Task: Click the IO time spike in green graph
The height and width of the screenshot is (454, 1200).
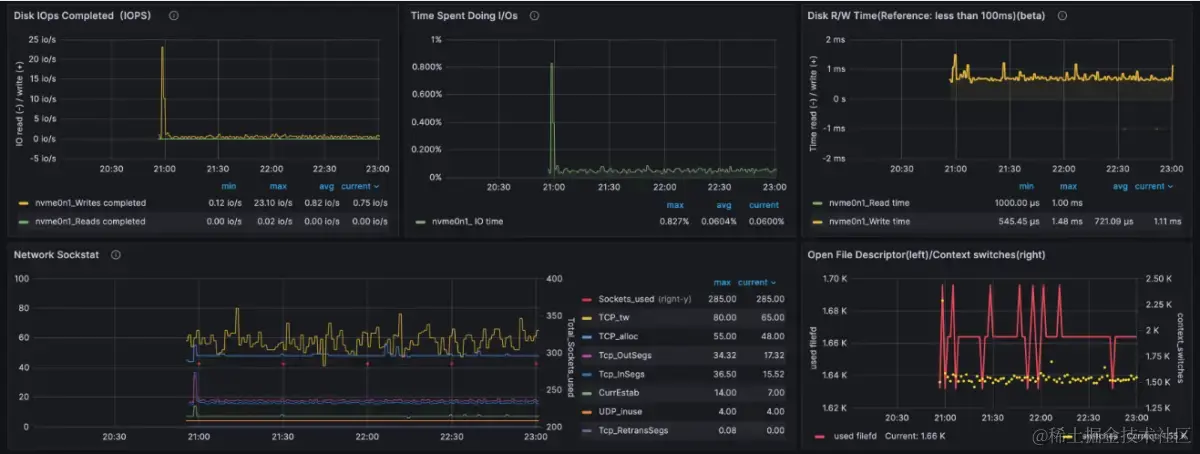Action: pos(551,118)
